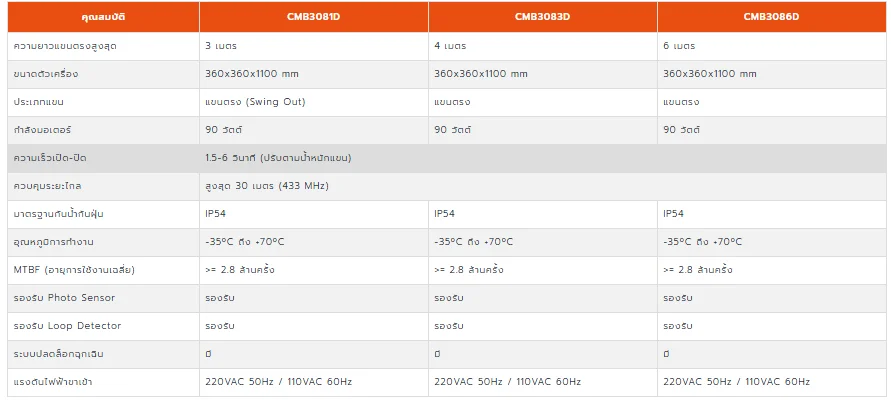Viewport: 891px width, 405px height.
Task: Click the CMB3086D column header
Action: (x=772, y=17)
